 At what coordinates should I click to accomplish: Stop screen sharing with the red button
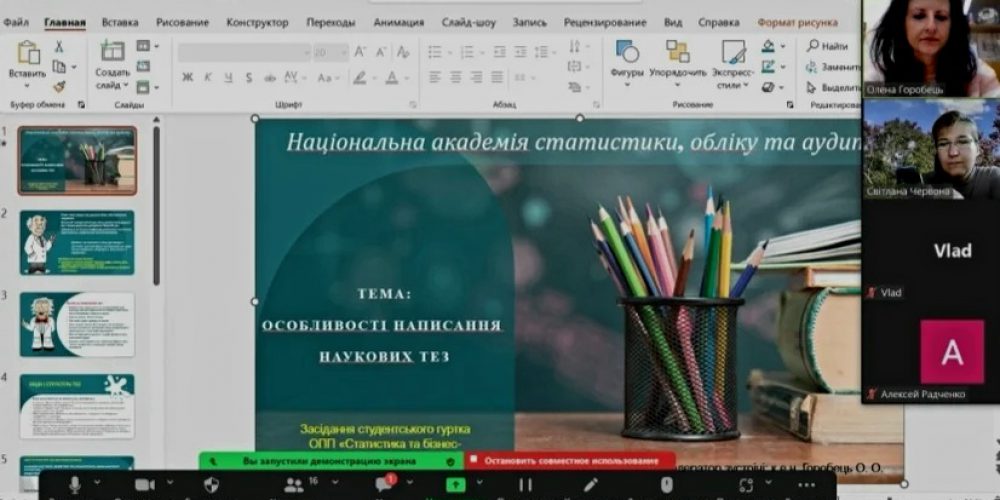pos(569,461)
